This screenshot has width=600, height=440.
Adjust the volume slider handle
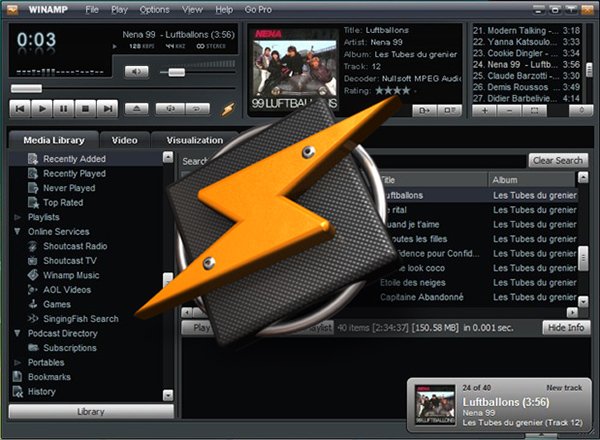tap(177, 72)
